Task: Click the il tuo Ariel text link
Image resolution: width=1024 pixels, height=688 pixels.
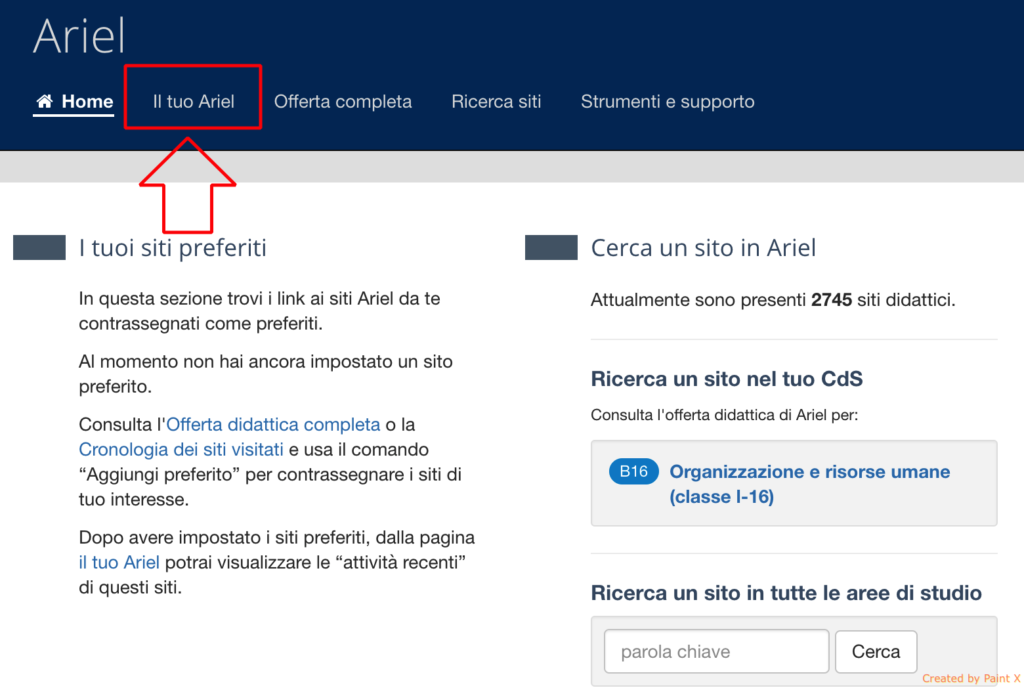Action: point(119,563)
